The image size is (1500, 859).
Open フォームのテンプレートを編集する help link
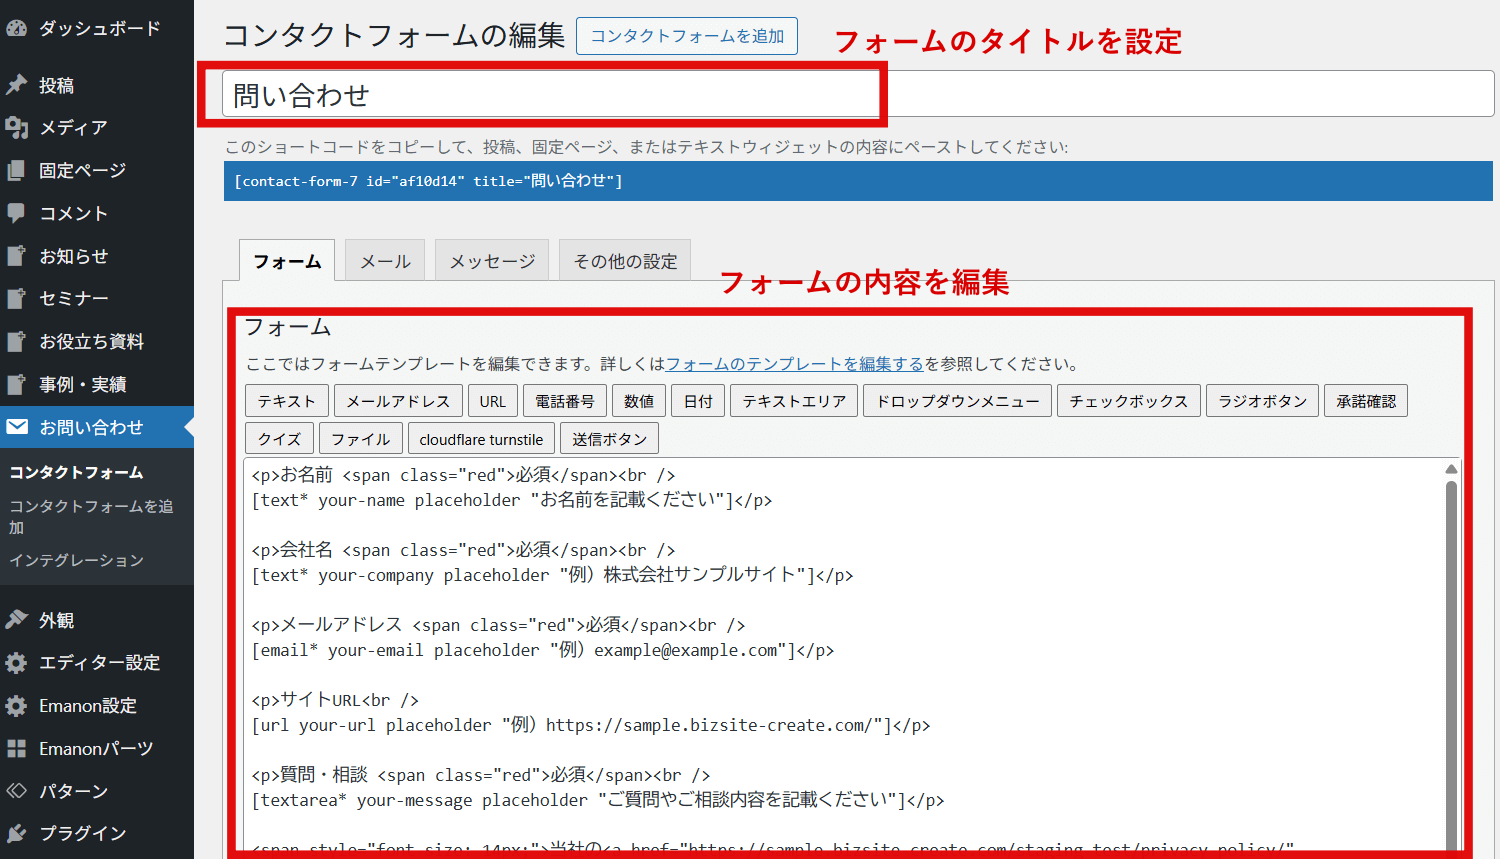point(794,364)
